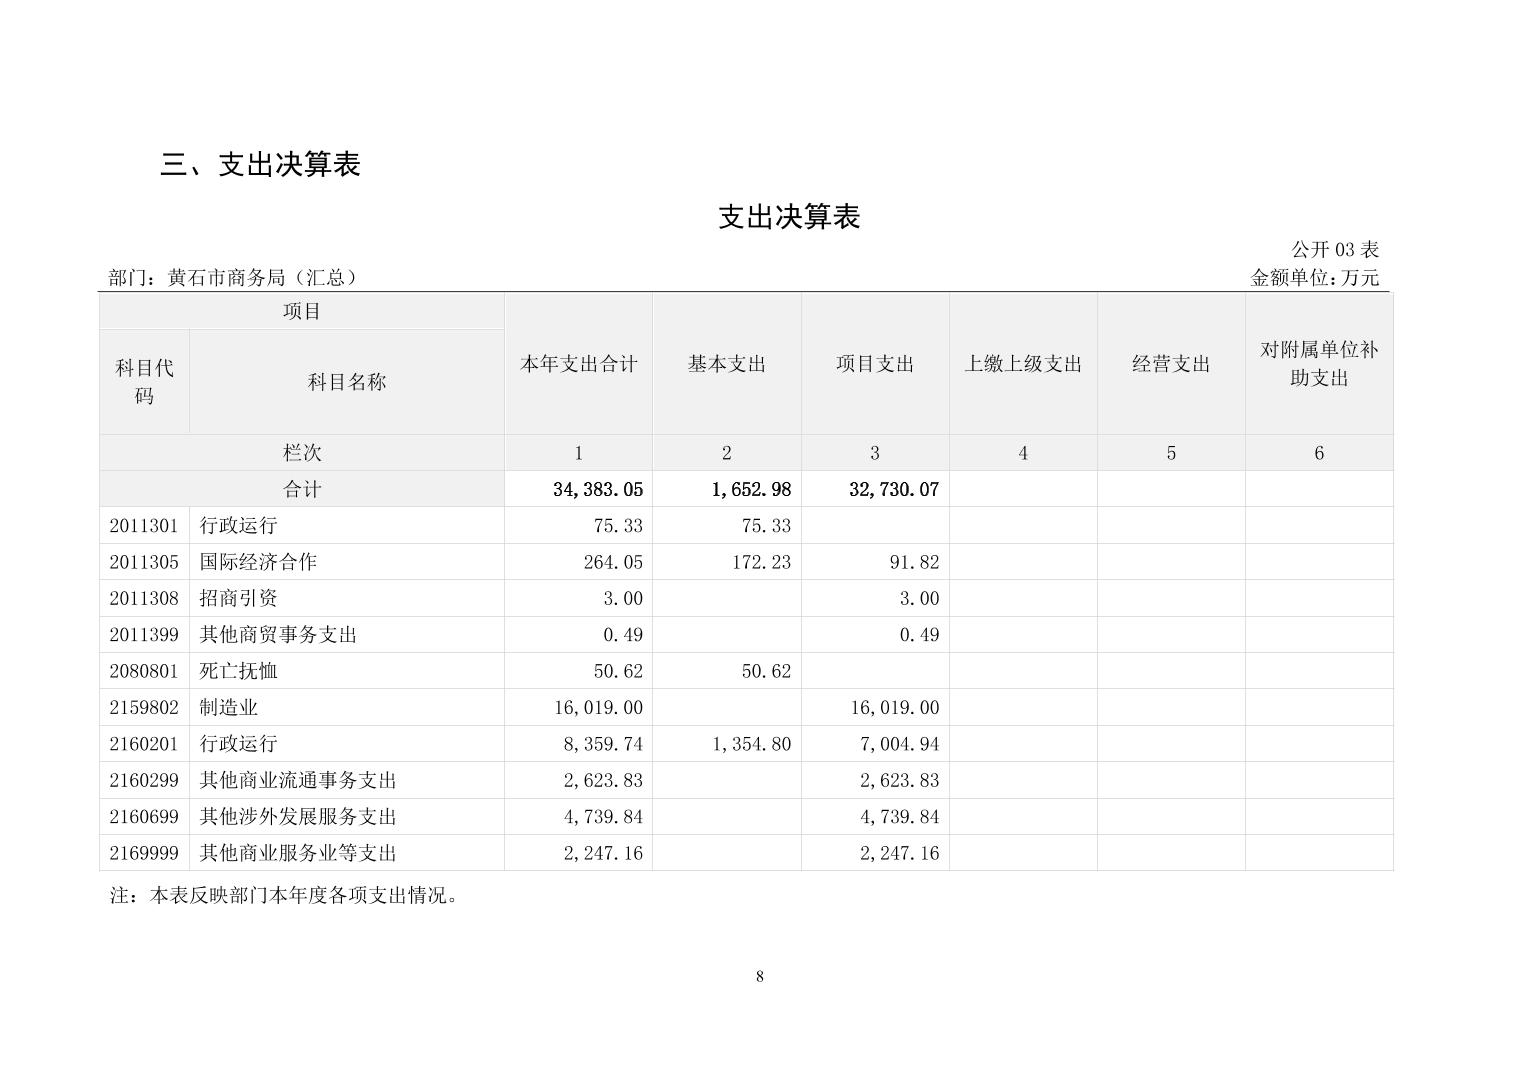
Task: Select subject code 2169999
Action: point(144,853)
